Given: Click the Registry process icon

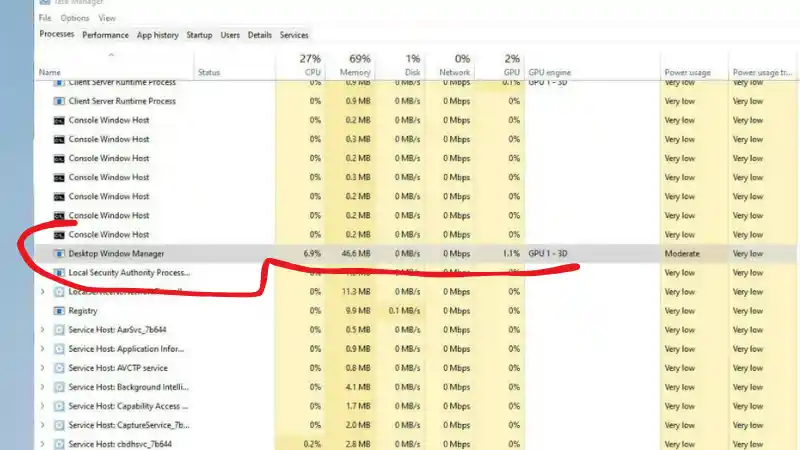Looking at the screenshot, I should pos(59,311).
